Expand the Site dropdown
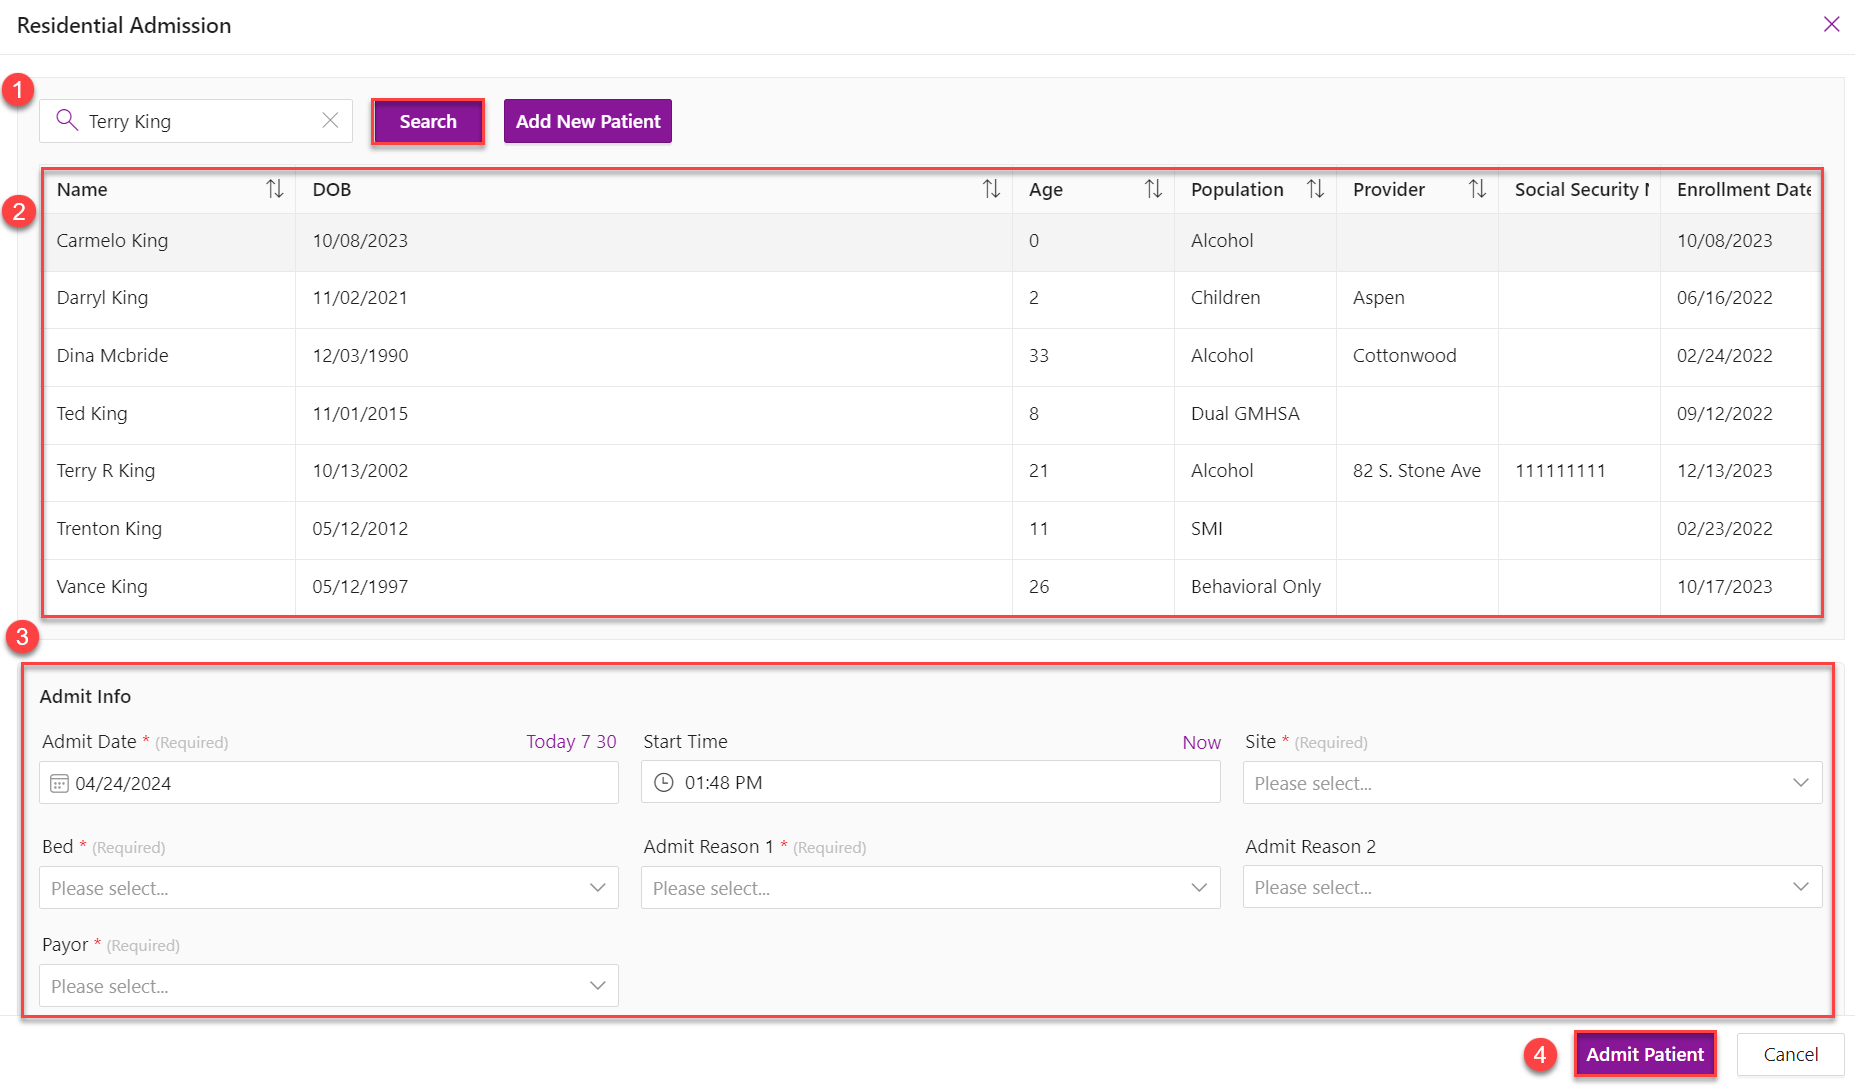Screen dimensions: 1855x1086 pos(1532,783)
